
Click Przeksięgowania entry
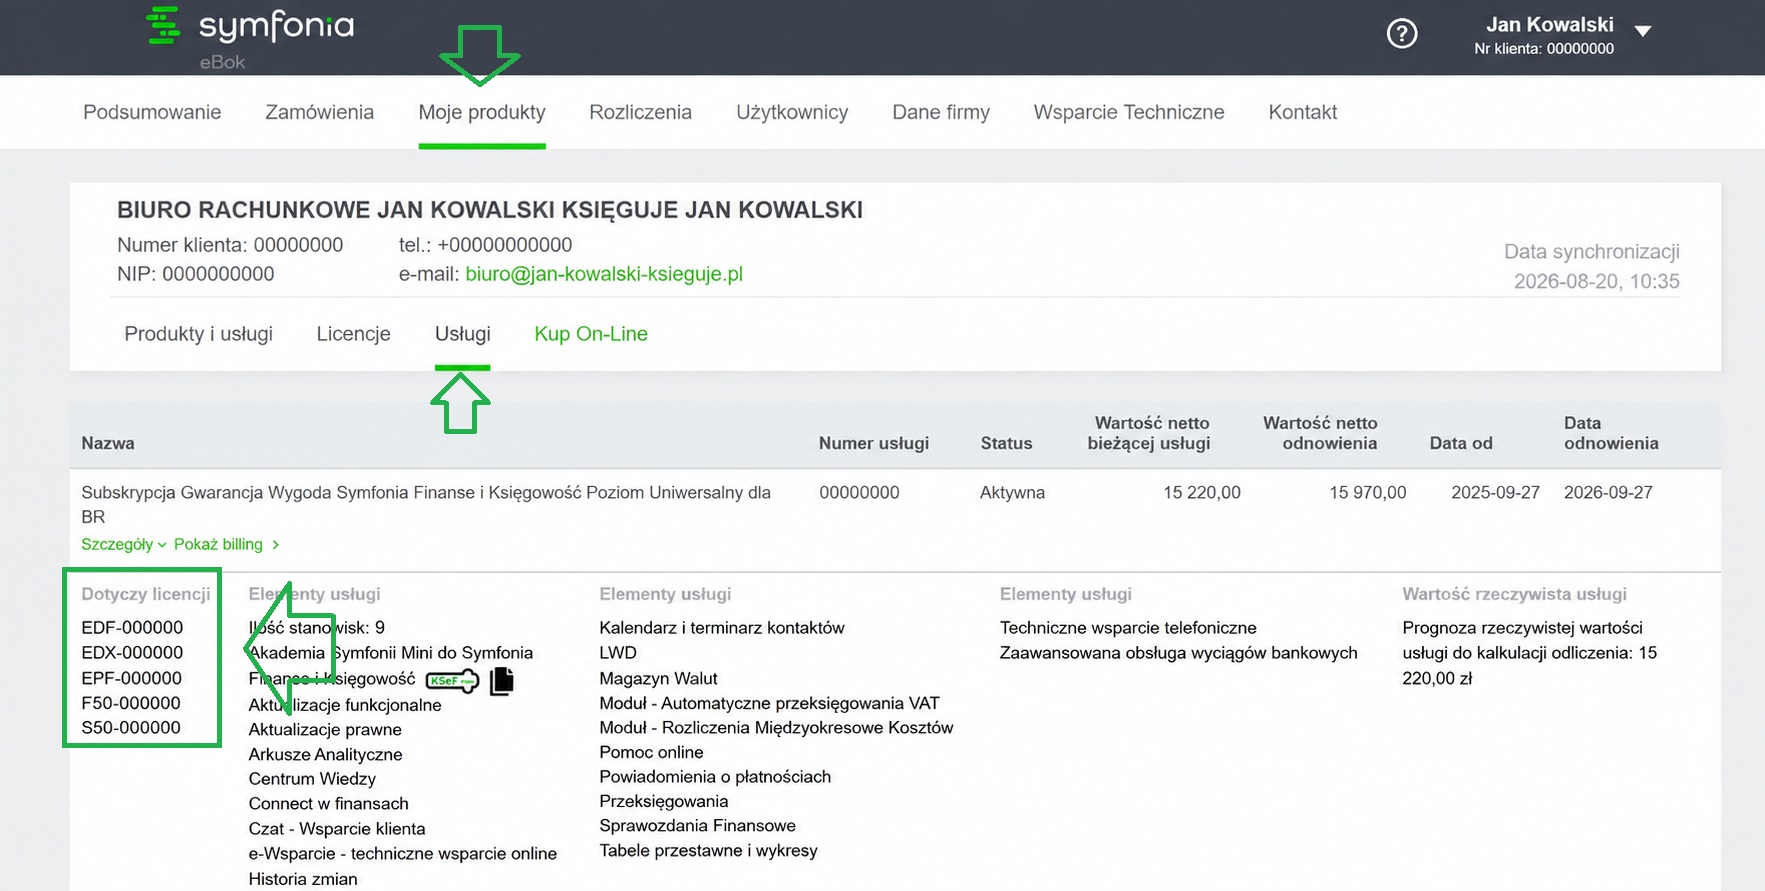664,801
